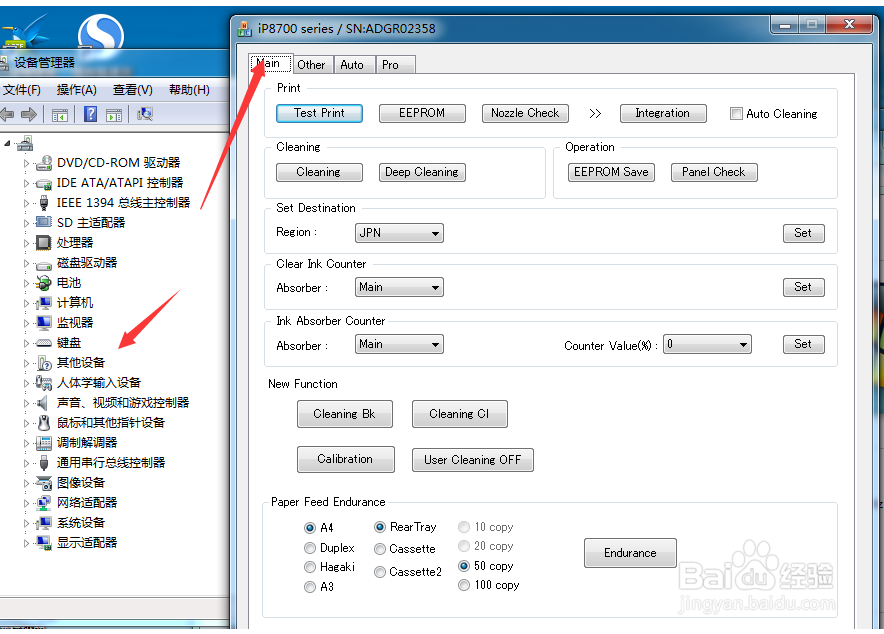Open the 文件(F) menu
Image resolution: width=884 pixels, height=634 pixels.
(22, 90)
